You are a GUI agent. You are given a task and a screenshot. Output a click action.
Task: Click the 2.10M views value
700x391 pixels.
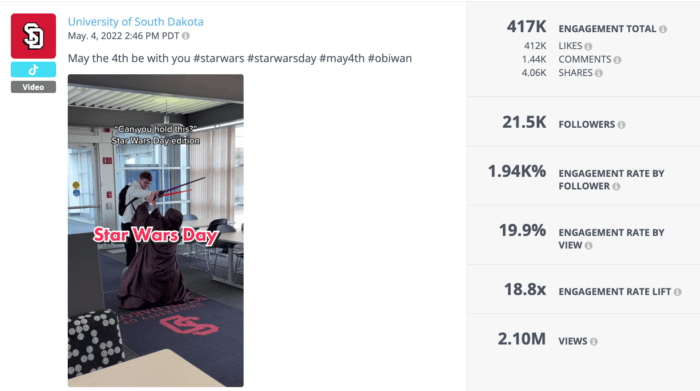(x=521, y=339)
